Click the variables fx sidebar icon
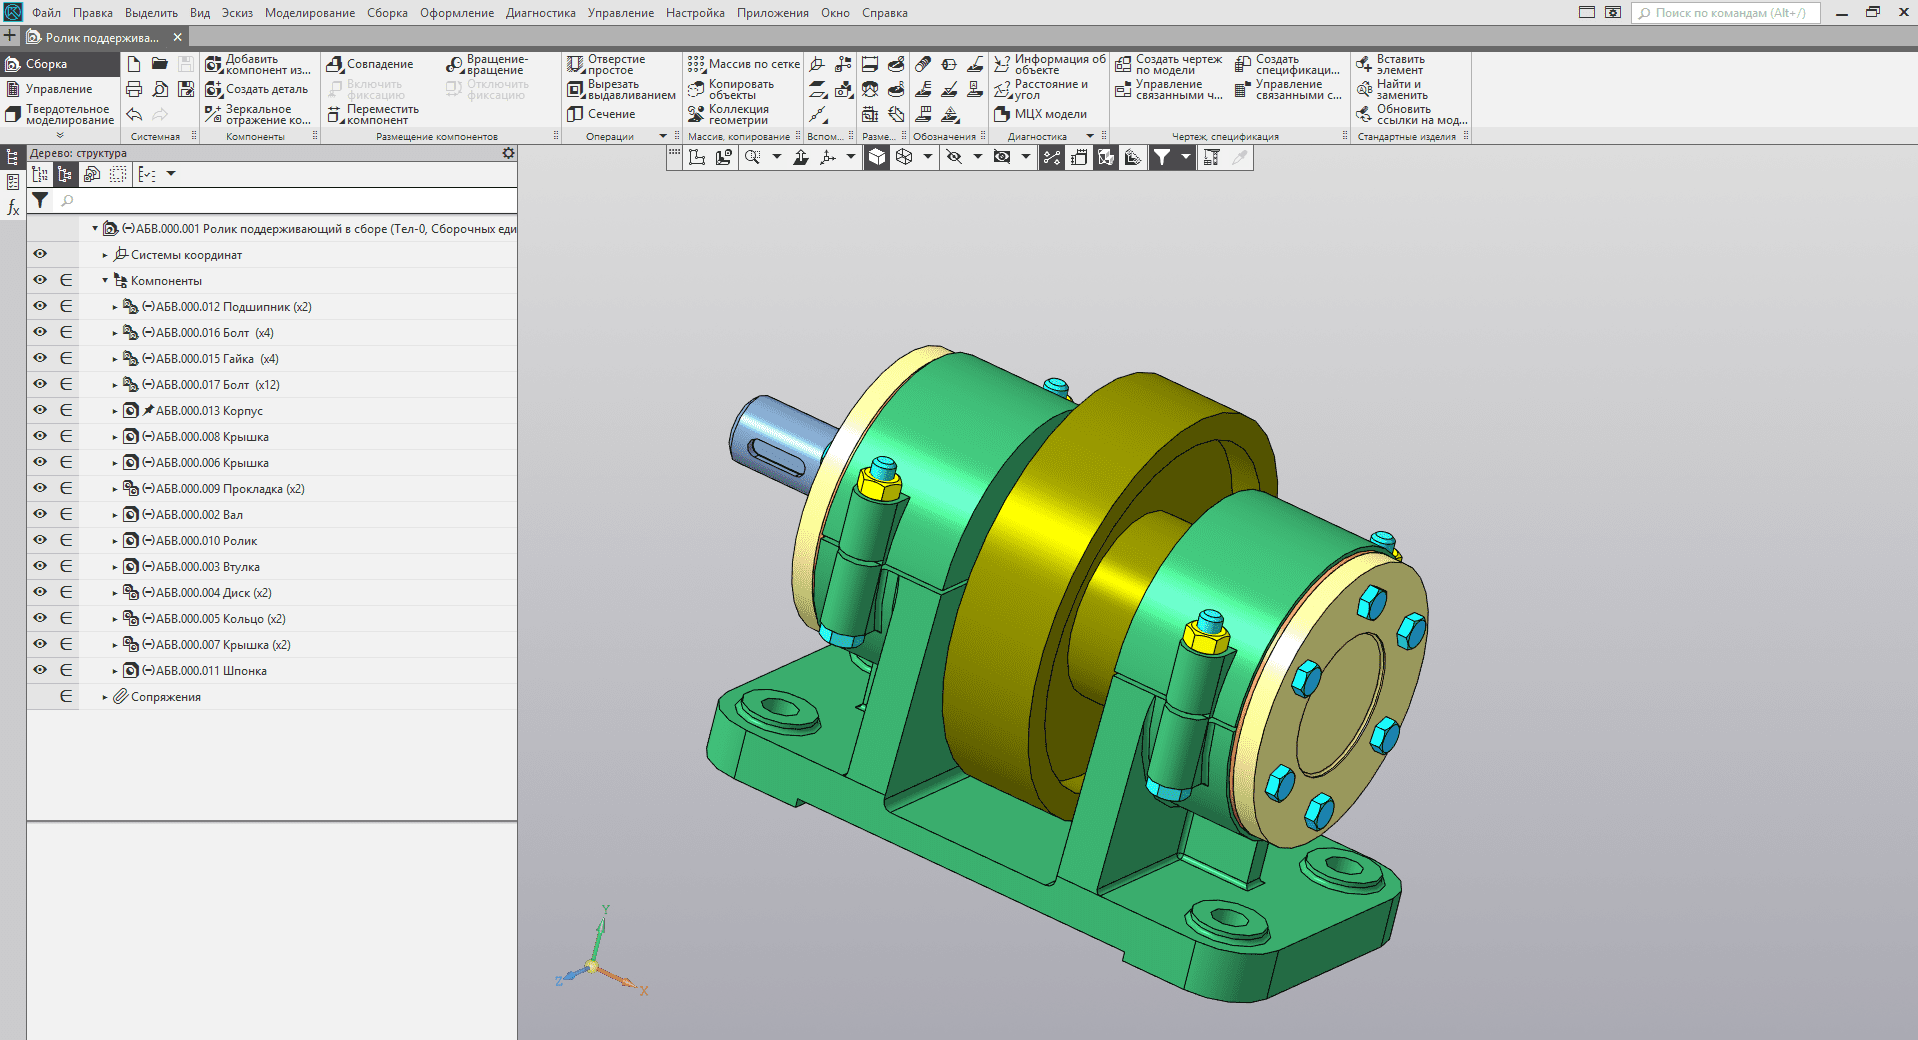This screenshot has height=1040, width=1918. pyautogui.click(x=13, y=208)
